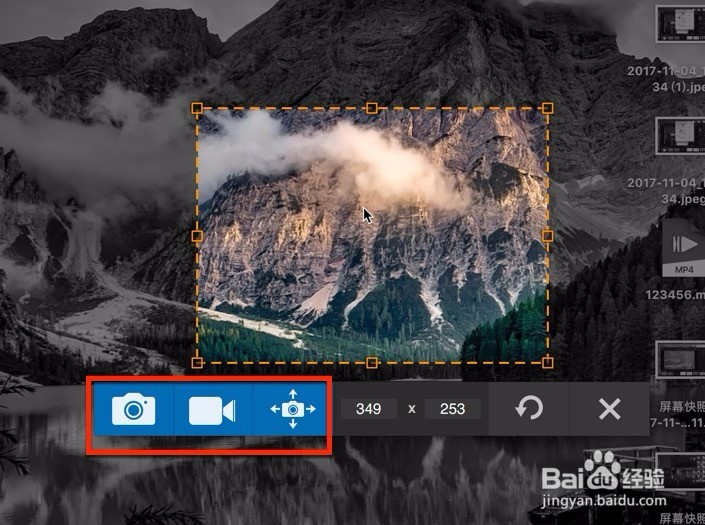Screen dimensions: 705x525
Task: Grab the top-center selection handle
Action: [x=372, y=108]
